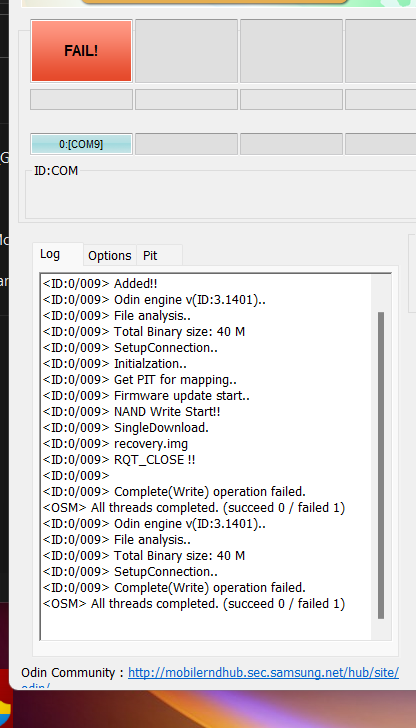
Task: Open the Options tab
Action: (x=110, y=256)
